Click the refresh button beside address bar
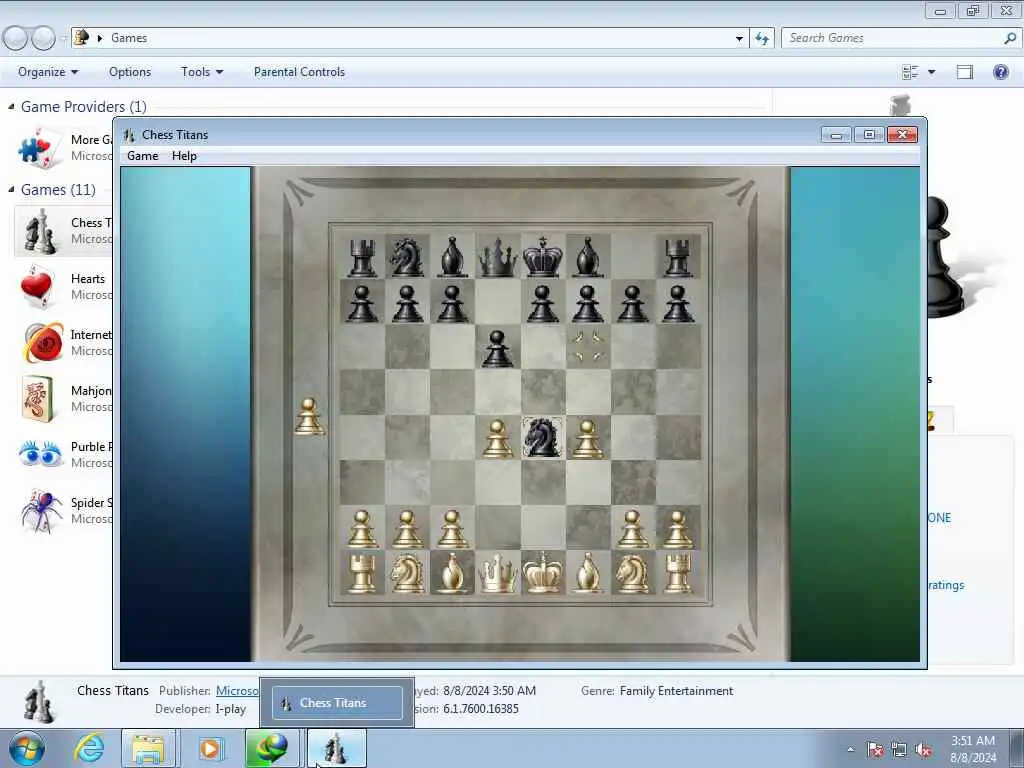The image size is (1024, 768). click(762, 39)
